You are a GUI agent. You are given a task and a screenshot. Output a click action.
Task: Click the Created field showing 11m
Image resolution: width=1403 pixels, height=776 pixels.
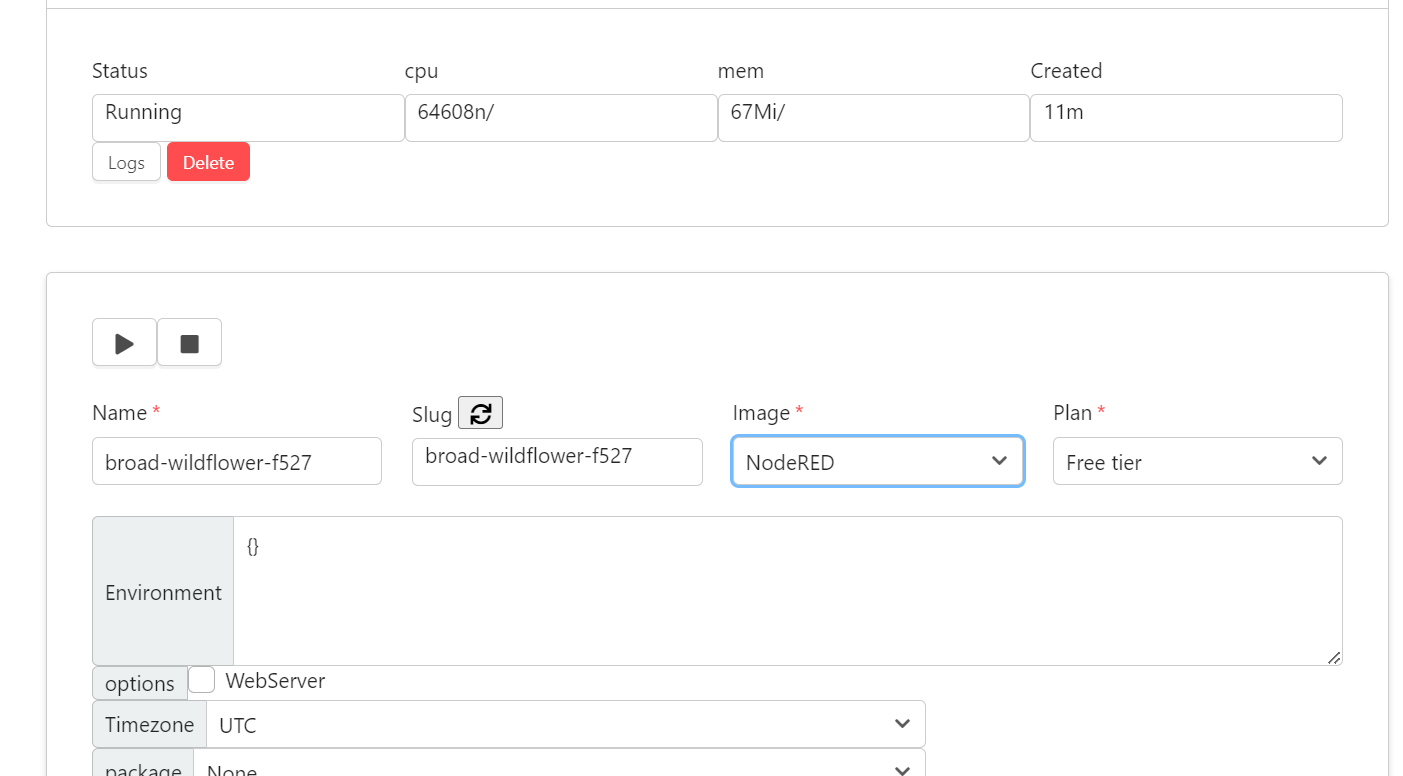click(1186, 118)
